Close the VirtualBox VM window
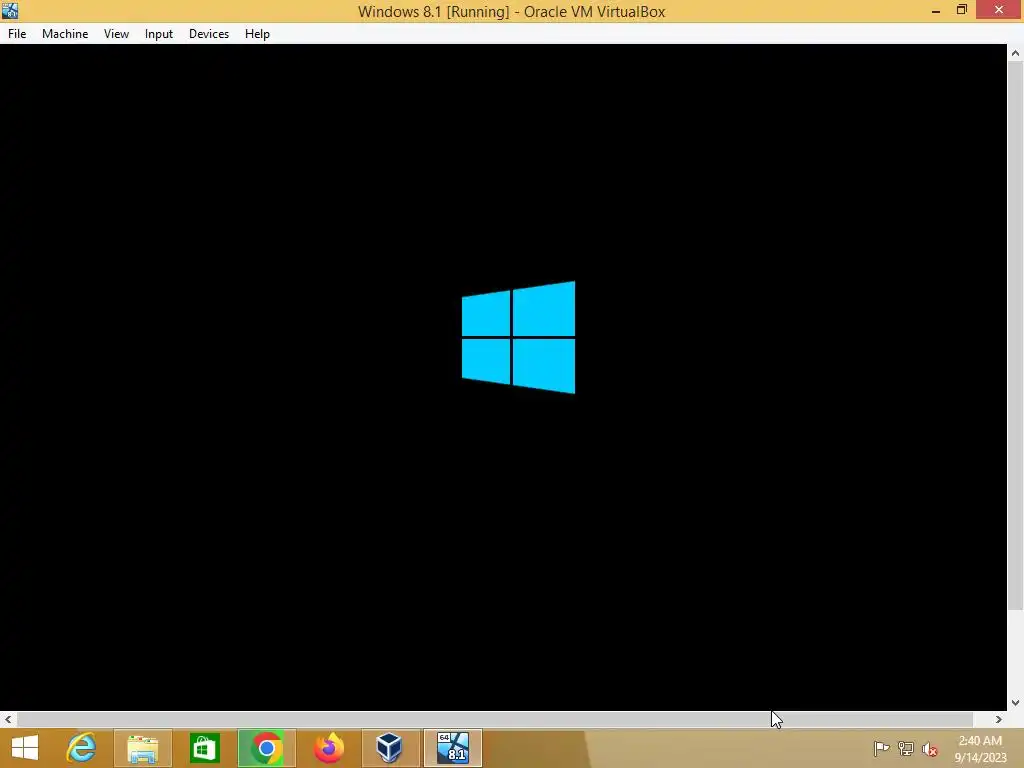This screenshot has width=1024, height=768. pyautogui.click(x=999, y=10)
